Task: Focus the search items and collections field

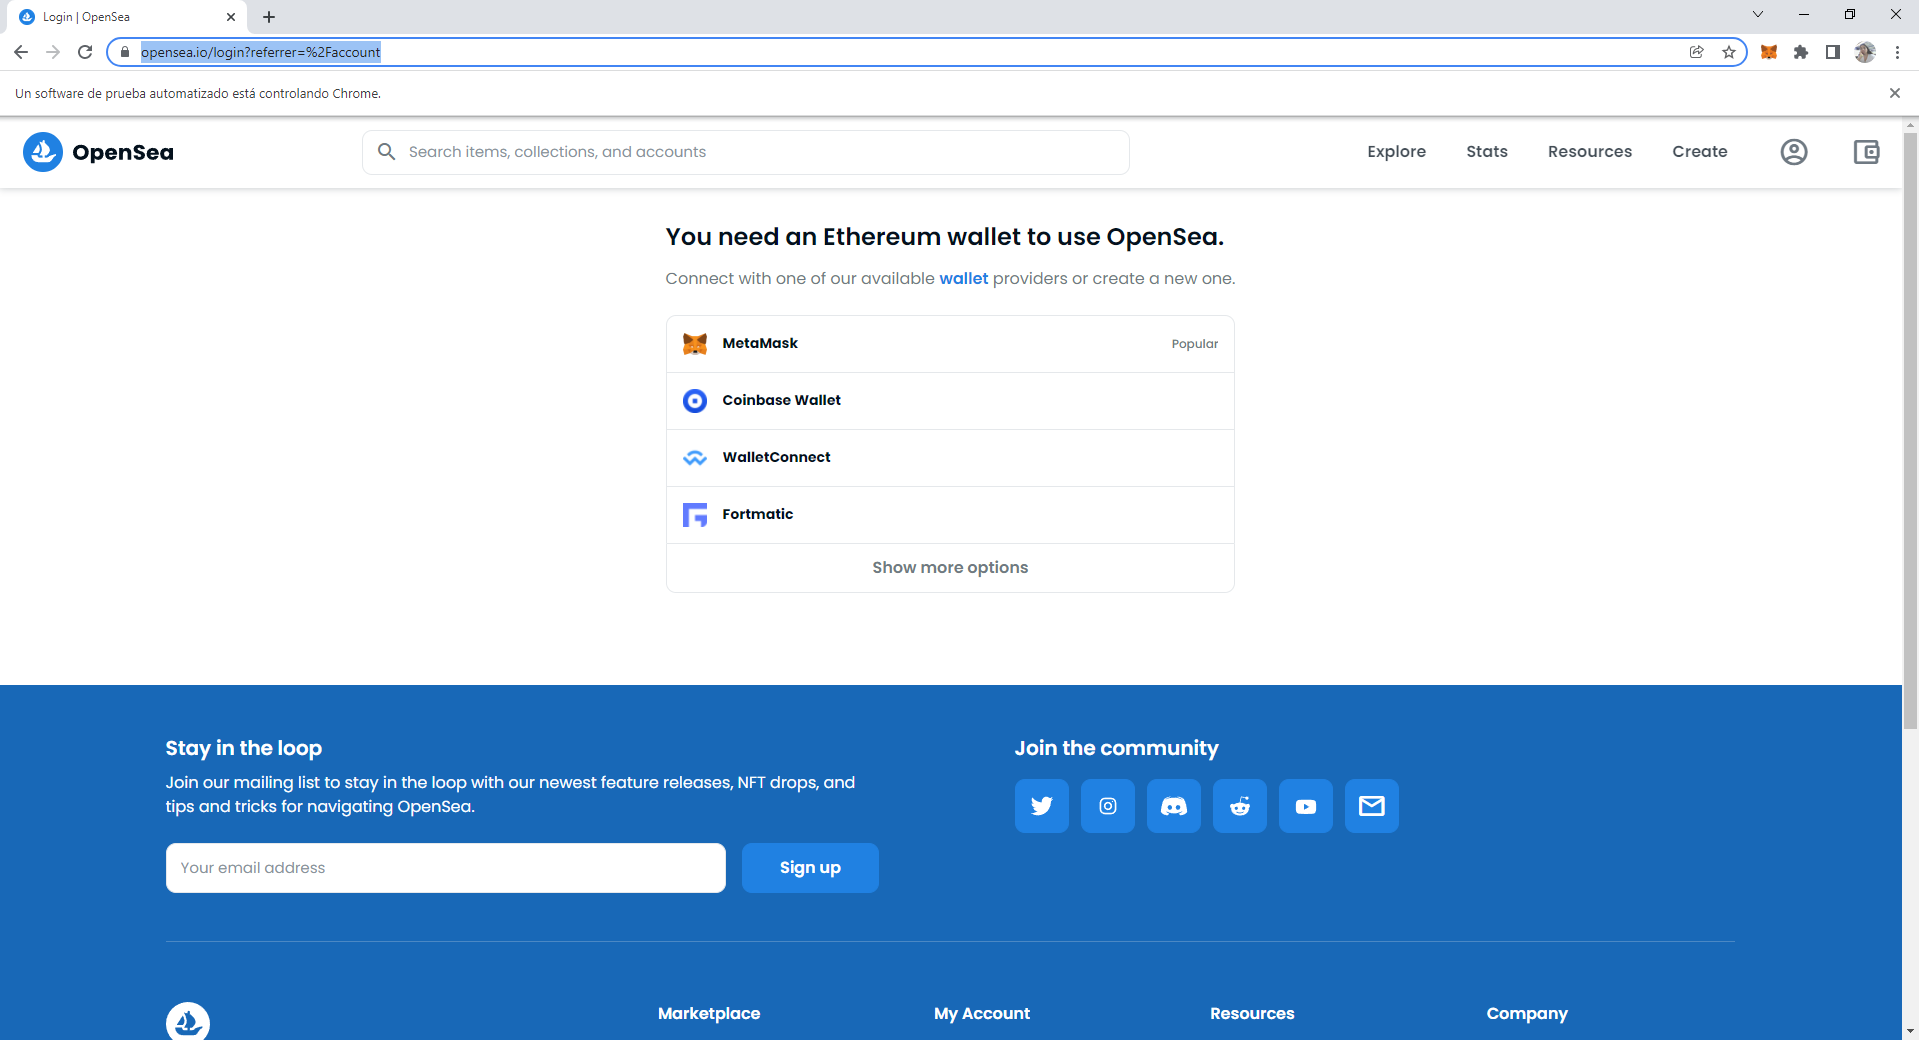Action: [x=746, y=152]
